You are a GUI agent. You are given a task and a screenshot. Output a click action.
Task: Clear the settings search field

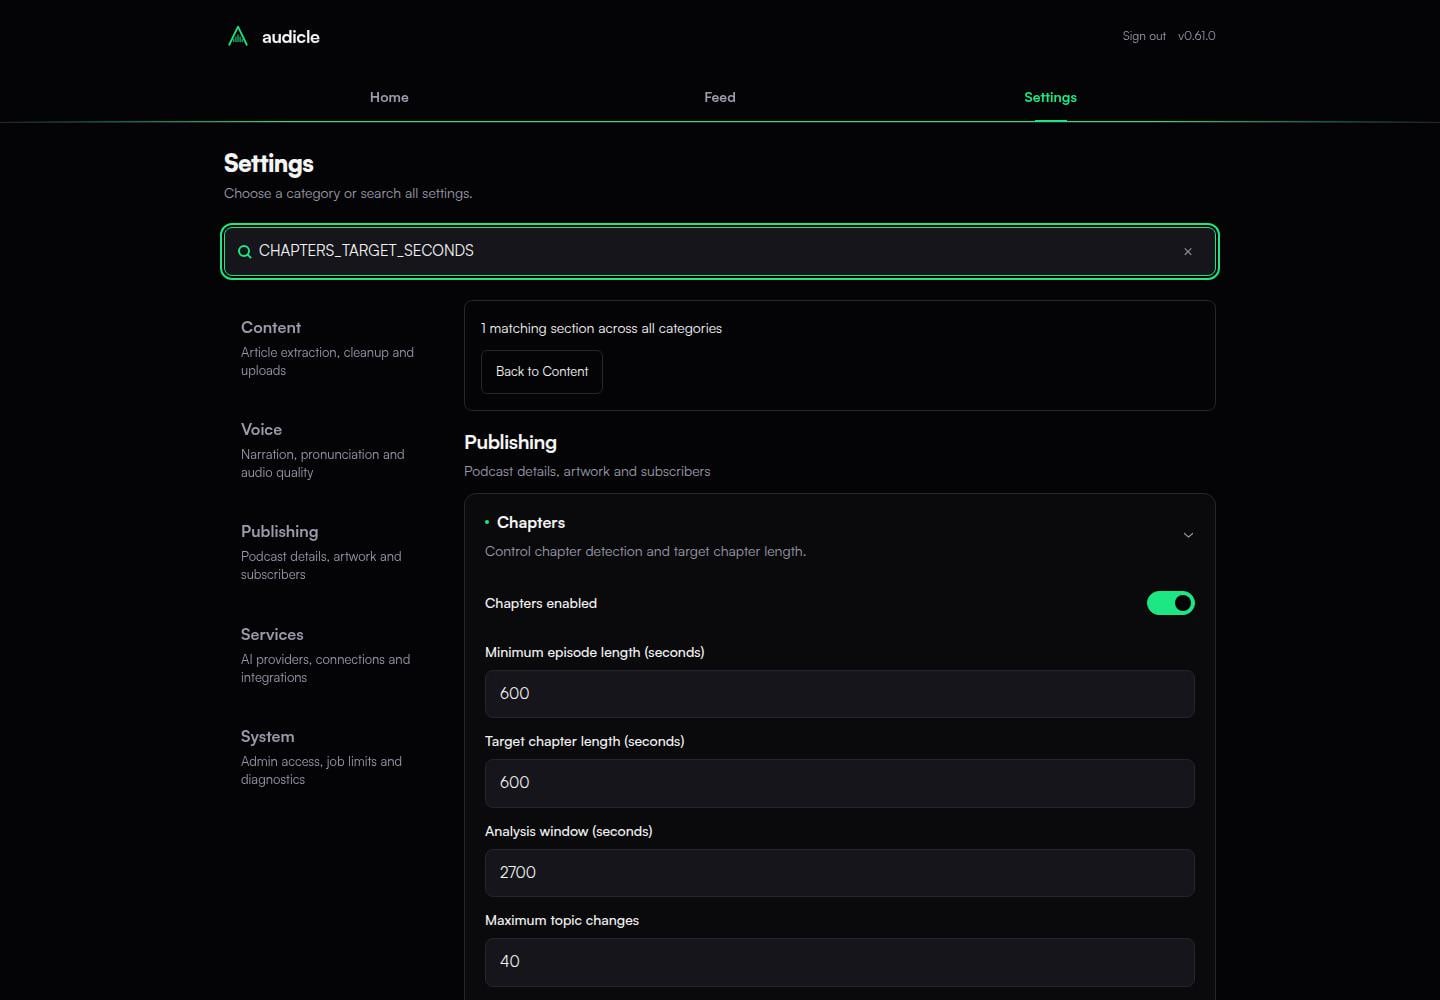(1188, 252)
